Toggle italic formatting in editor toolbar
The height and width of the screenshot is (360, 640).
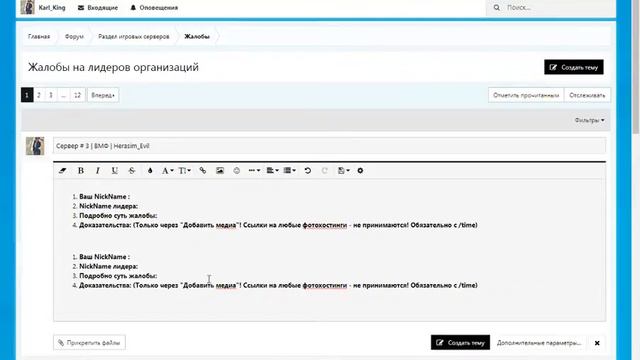pyautogui.click(x=98, y=171)
